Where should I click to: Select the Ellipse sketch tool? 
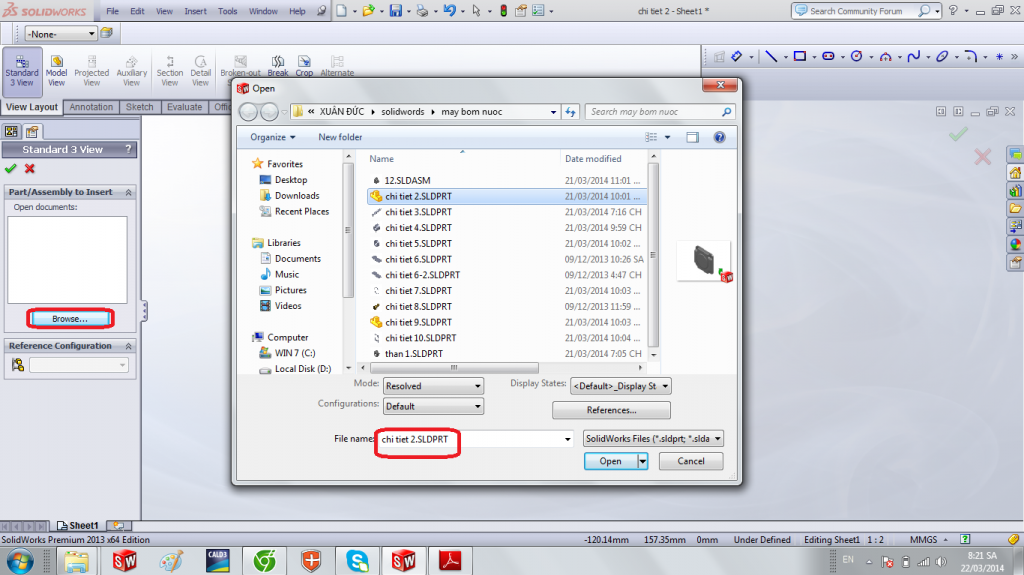pyautogui.click(x=942, y=56)
